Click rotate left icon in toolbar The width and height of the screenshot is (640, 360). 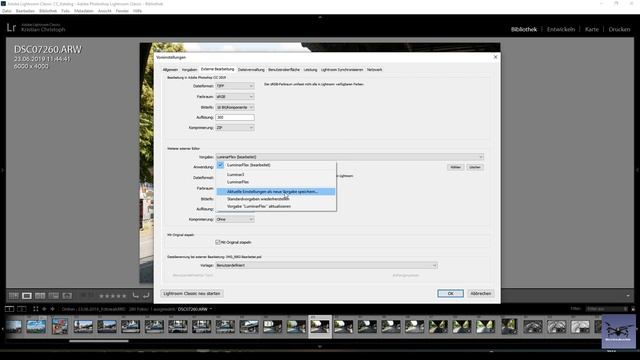coord(136,295)
